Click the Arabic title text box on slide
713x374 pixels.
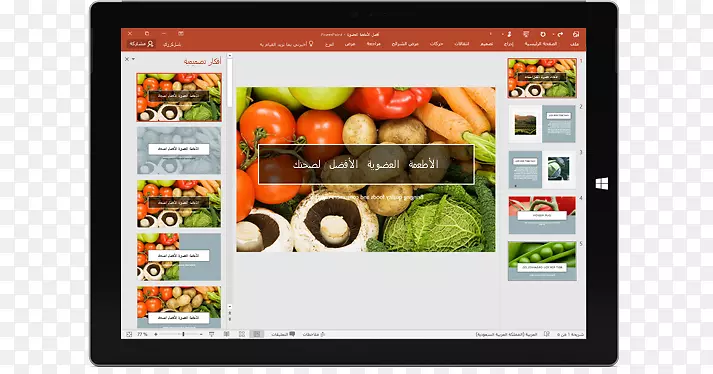coord(366,164)
